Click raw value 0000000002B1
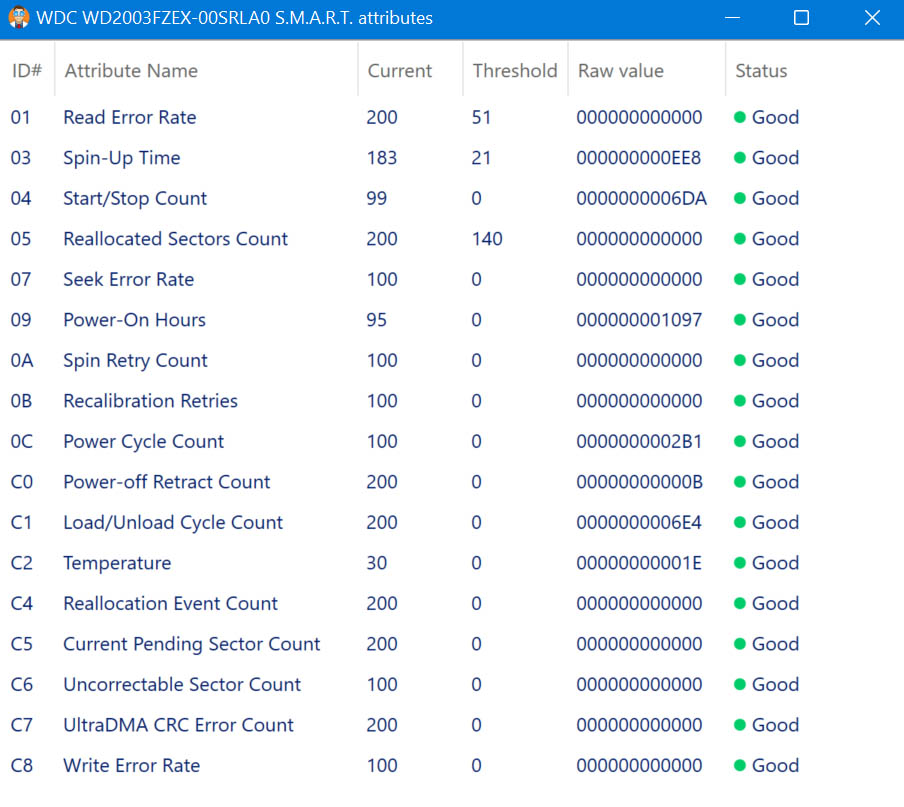The width and height of the screenshot is (904, 807). 639,441
